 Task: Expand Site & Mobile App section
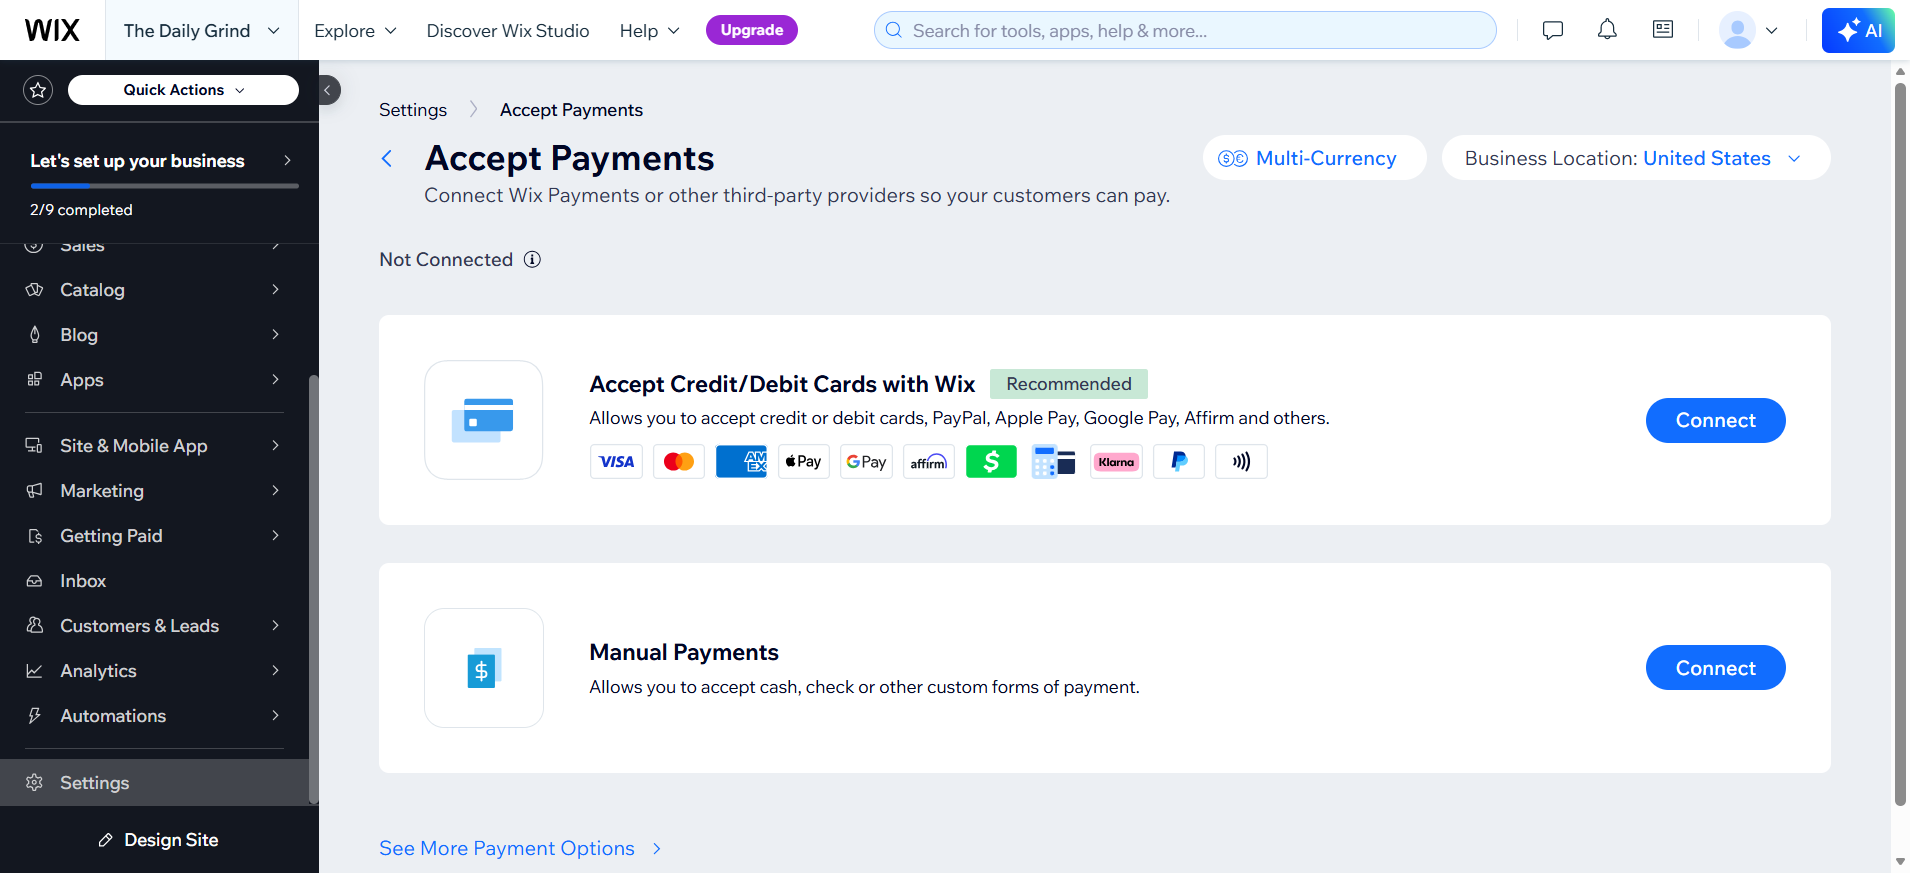pos(154,446)
